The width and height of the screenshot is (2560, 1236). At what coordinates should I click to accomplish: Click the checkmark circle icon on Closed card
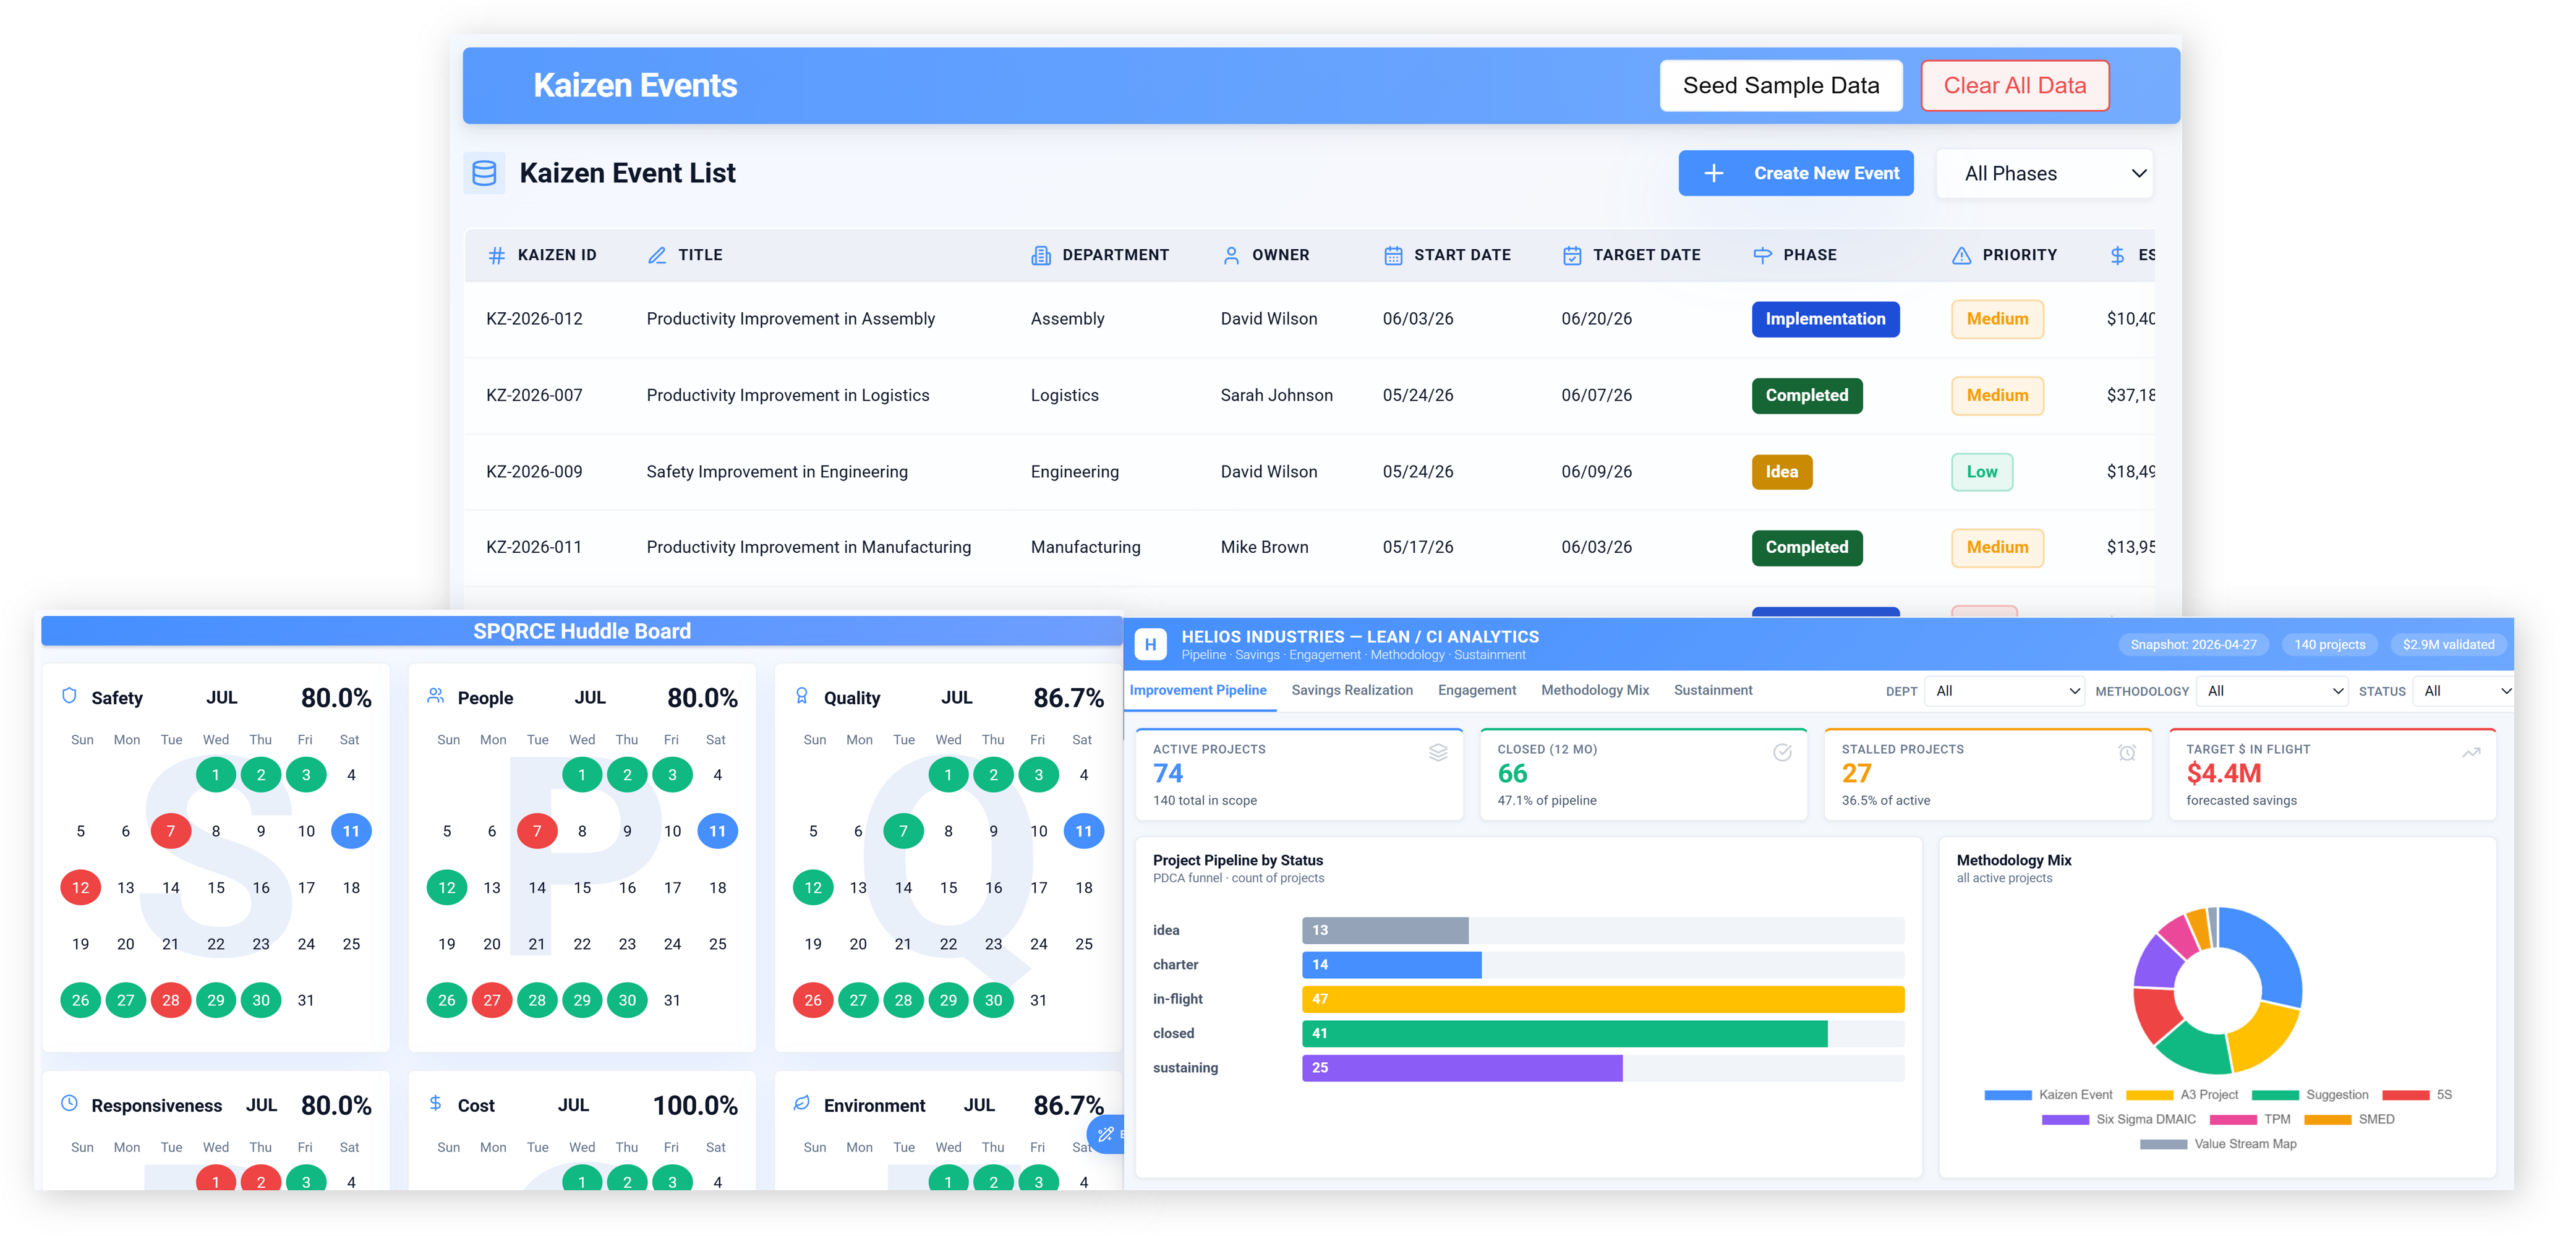pyautogui.click(x=1782, y=752)
